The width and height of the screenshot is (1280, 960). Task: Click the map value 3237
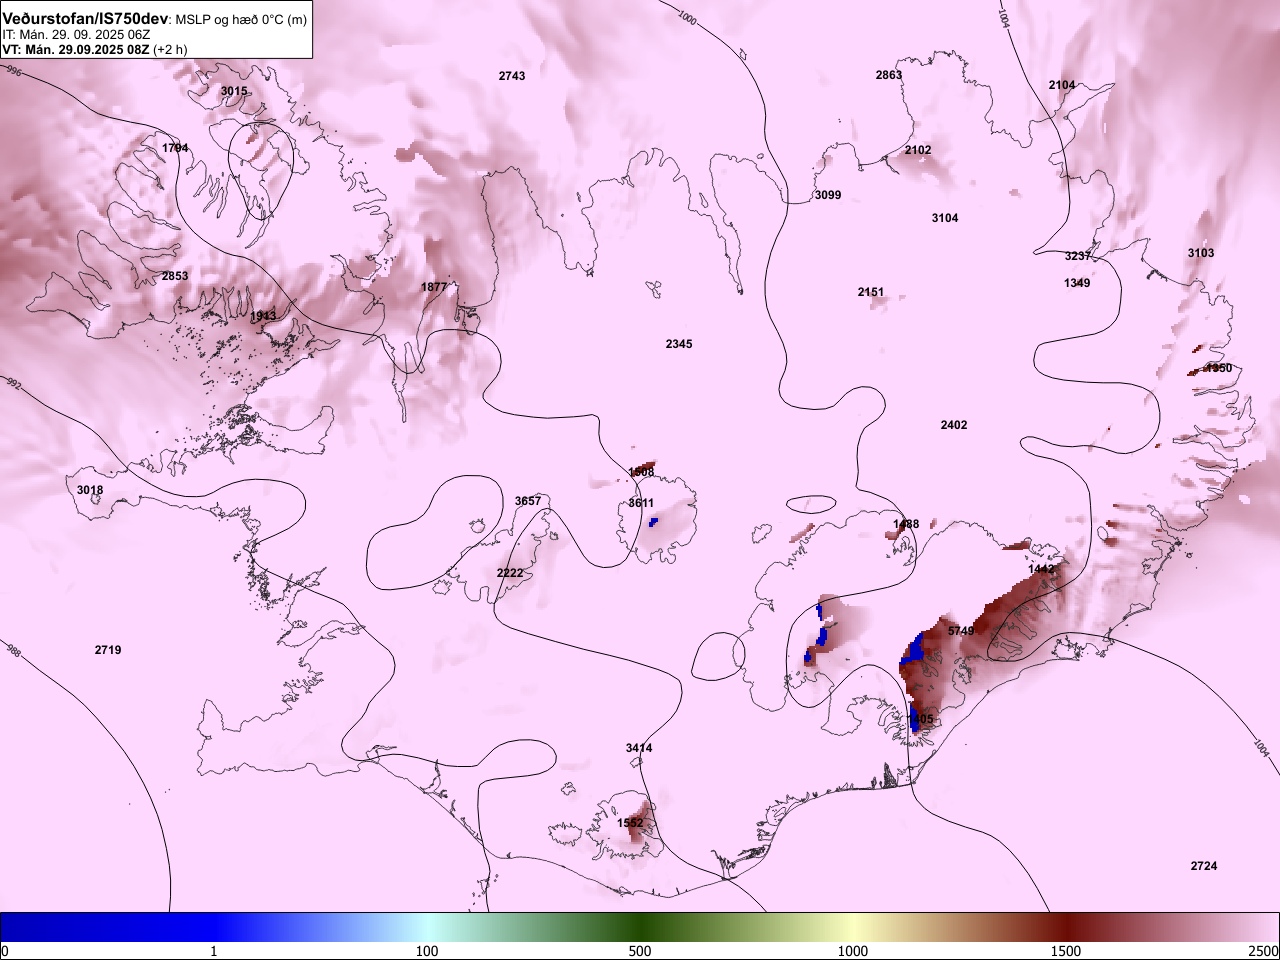pyautogui.click(x=1078, y=256)
